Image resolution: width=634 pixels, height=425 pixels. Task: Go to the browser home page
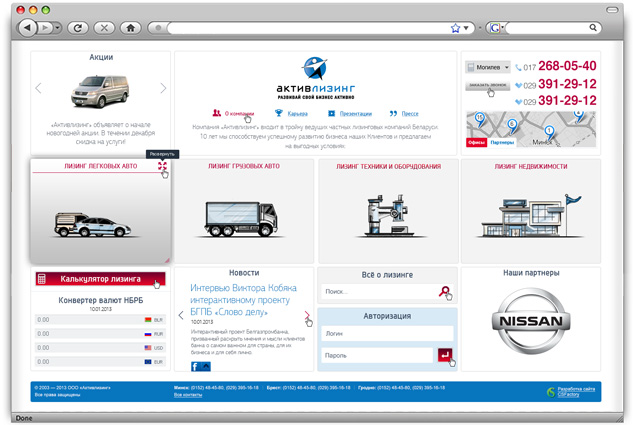tap(130, 28)
